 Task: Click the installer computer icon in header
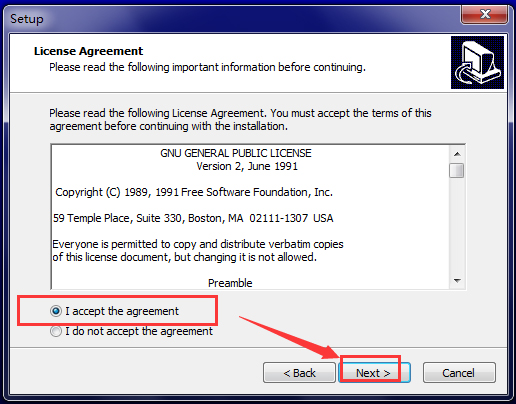[477, 62]
